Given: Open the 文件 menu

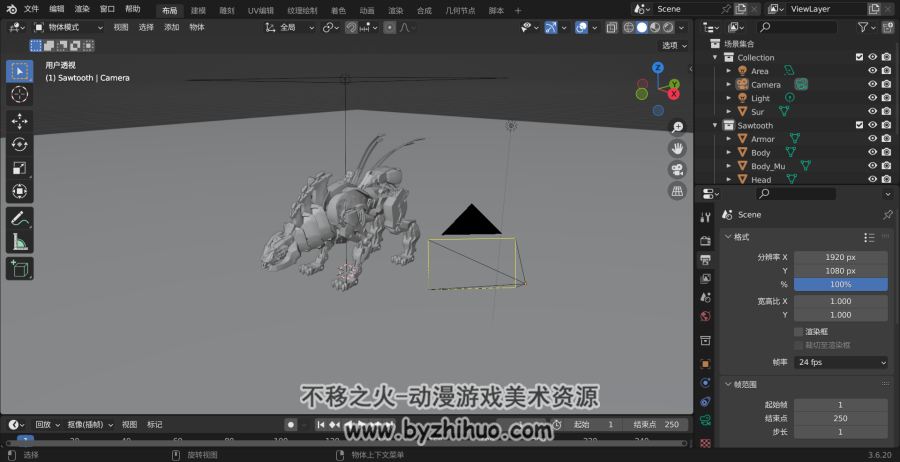Looking at the screenshot, I should (x=32, y=9).
